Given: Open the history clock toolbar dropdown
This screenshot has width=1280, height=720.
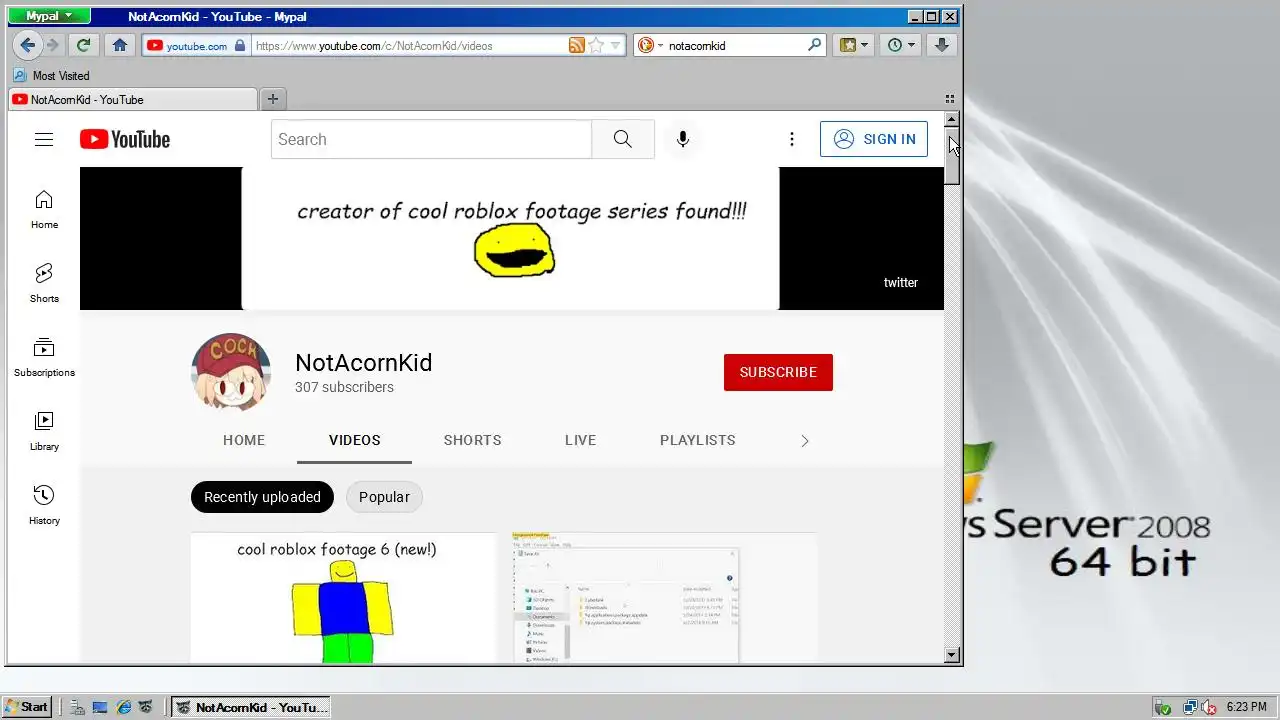Looking at the screenshot, I should tap(900, 45).
